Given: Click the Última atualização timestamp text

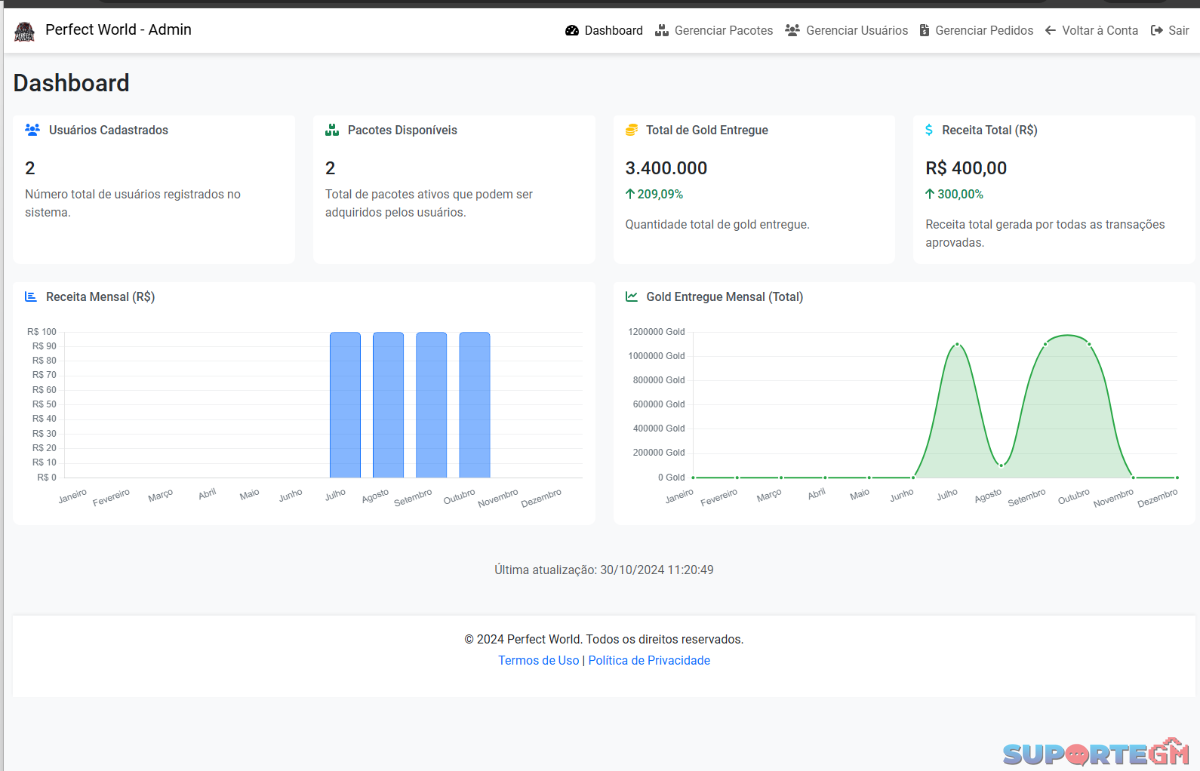Looking at the screenshot, I should (x=604, y=570).
